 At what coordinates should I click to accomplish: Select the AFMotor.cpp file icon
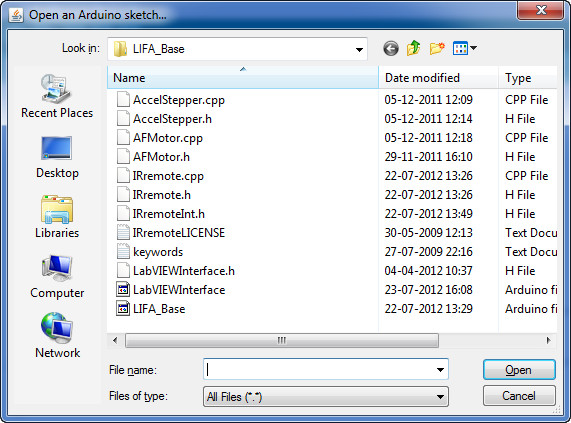click(x=123, y=137)
